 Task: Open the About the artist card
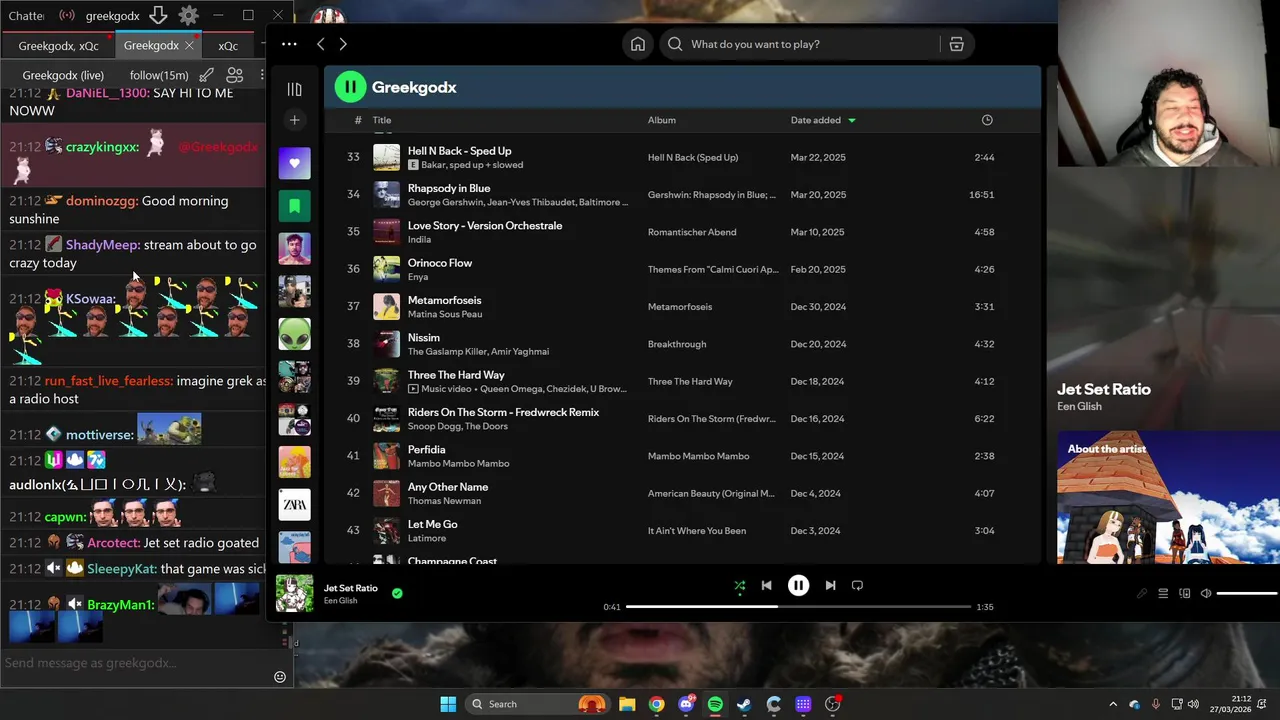click(1169, 497)
